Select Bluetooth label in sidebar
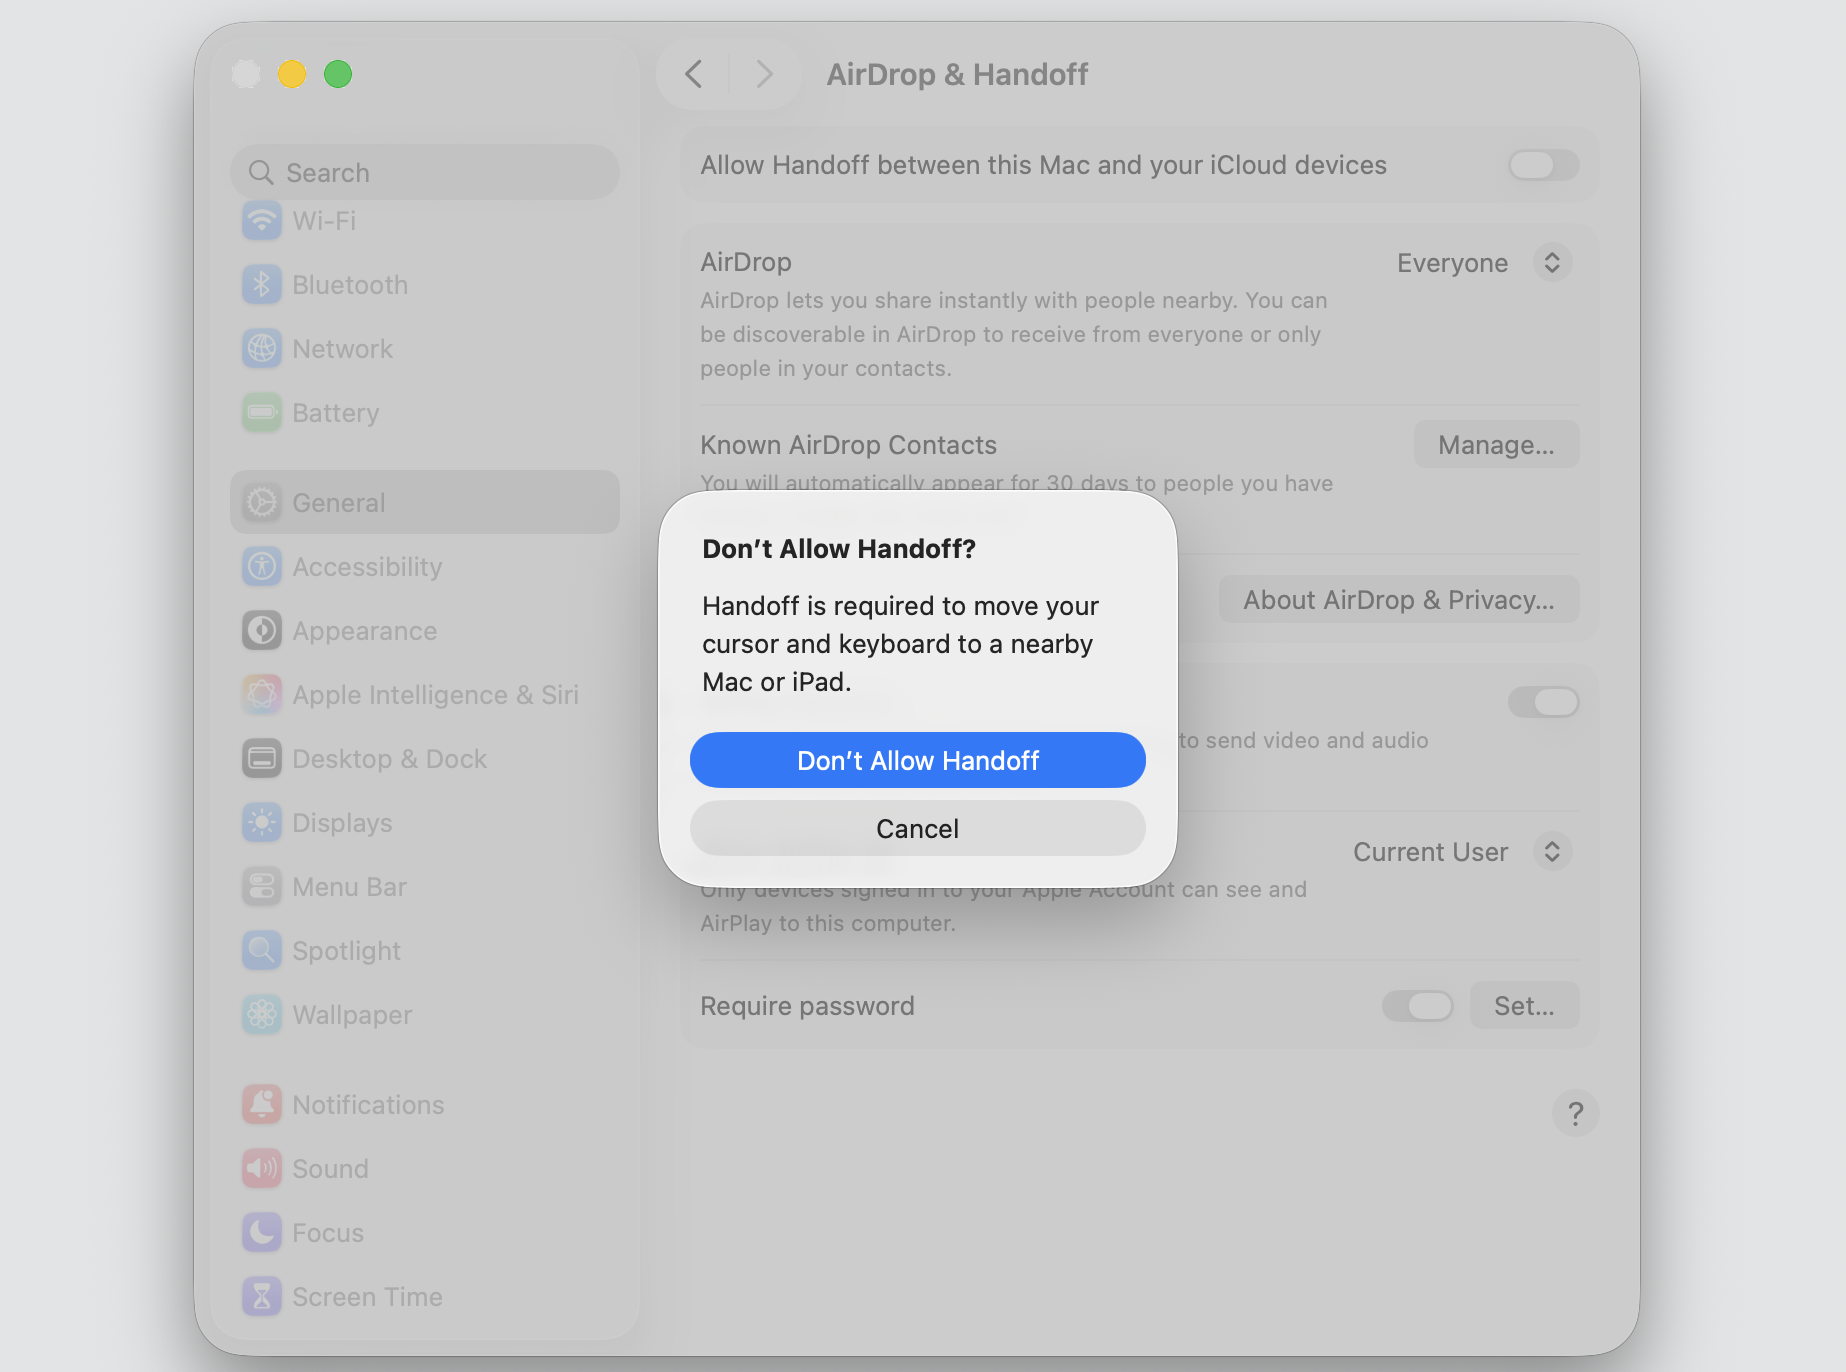The image size is (1846, 1372). [350, 285]
